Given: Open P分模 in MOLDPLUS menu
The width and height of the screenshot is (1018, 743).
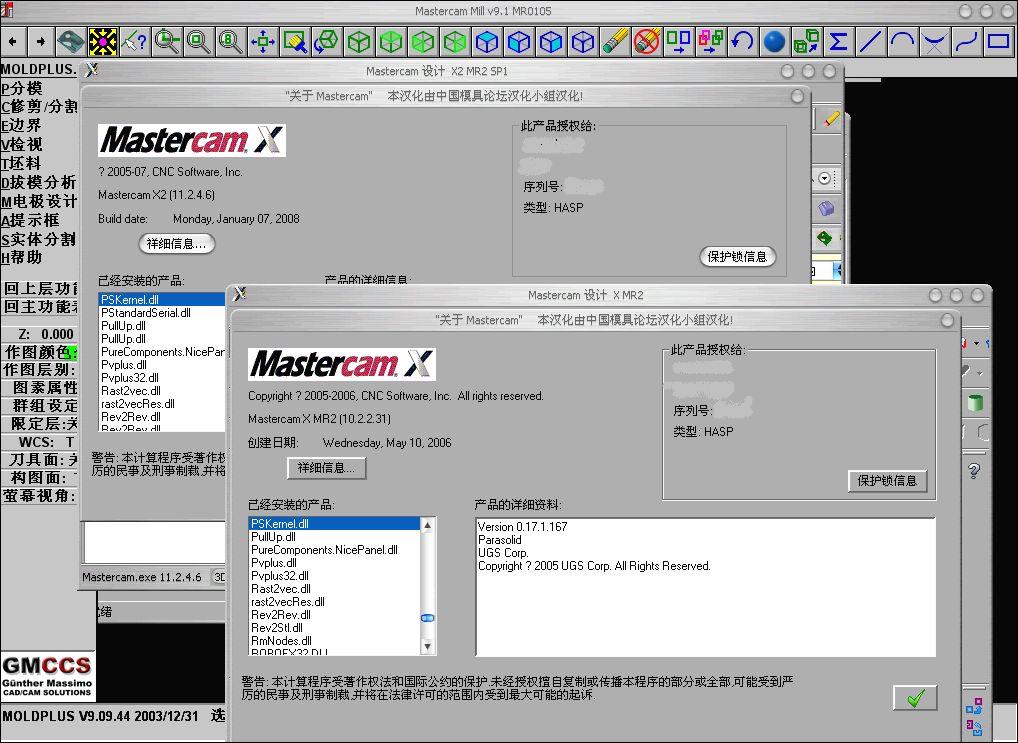Looking at the screenshot, I should (21, 88).
